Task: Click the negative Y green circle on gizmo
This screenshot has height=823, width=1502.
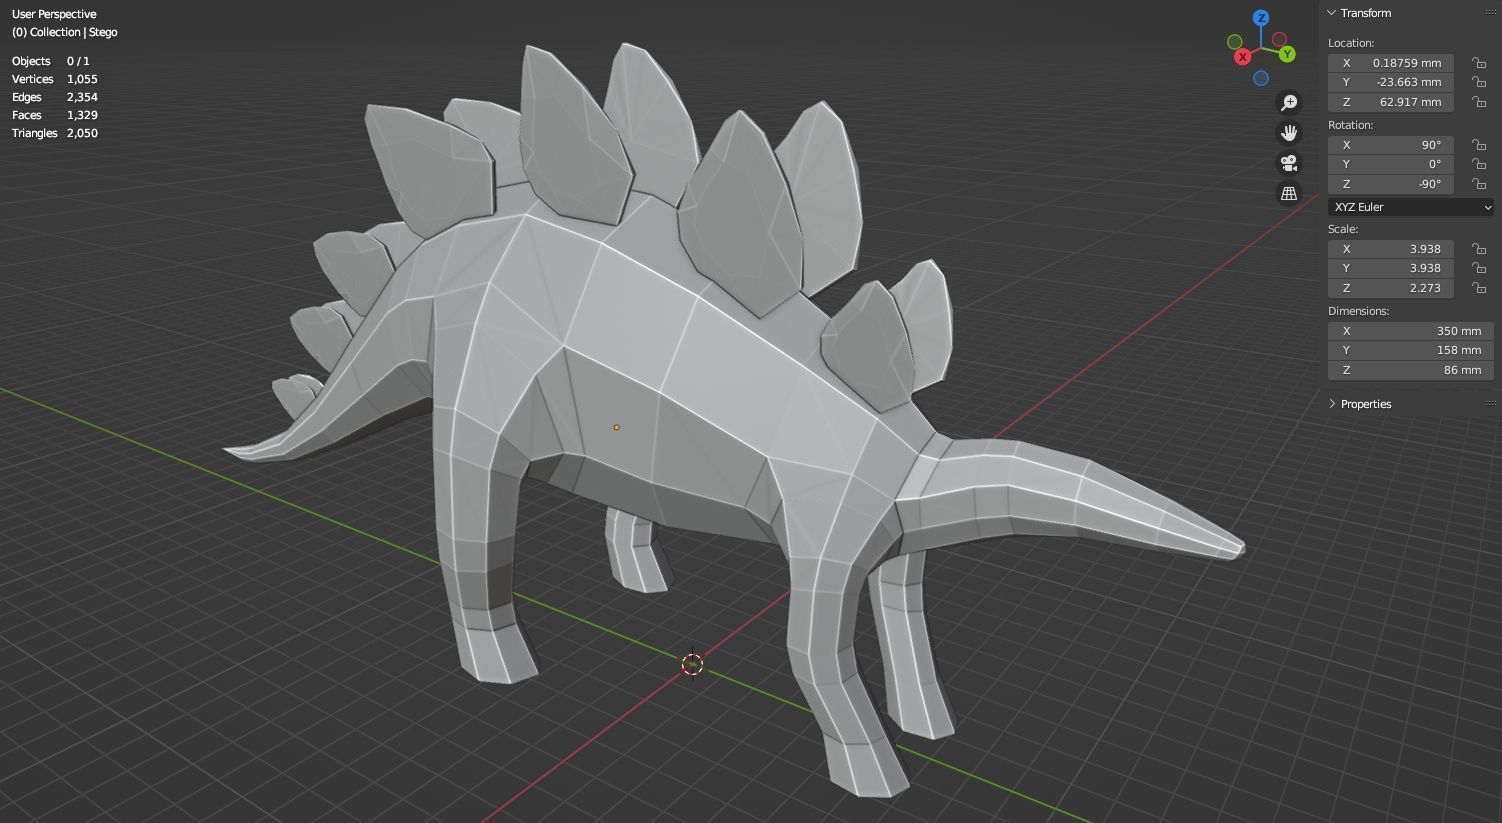Action: pos(1235,41)
